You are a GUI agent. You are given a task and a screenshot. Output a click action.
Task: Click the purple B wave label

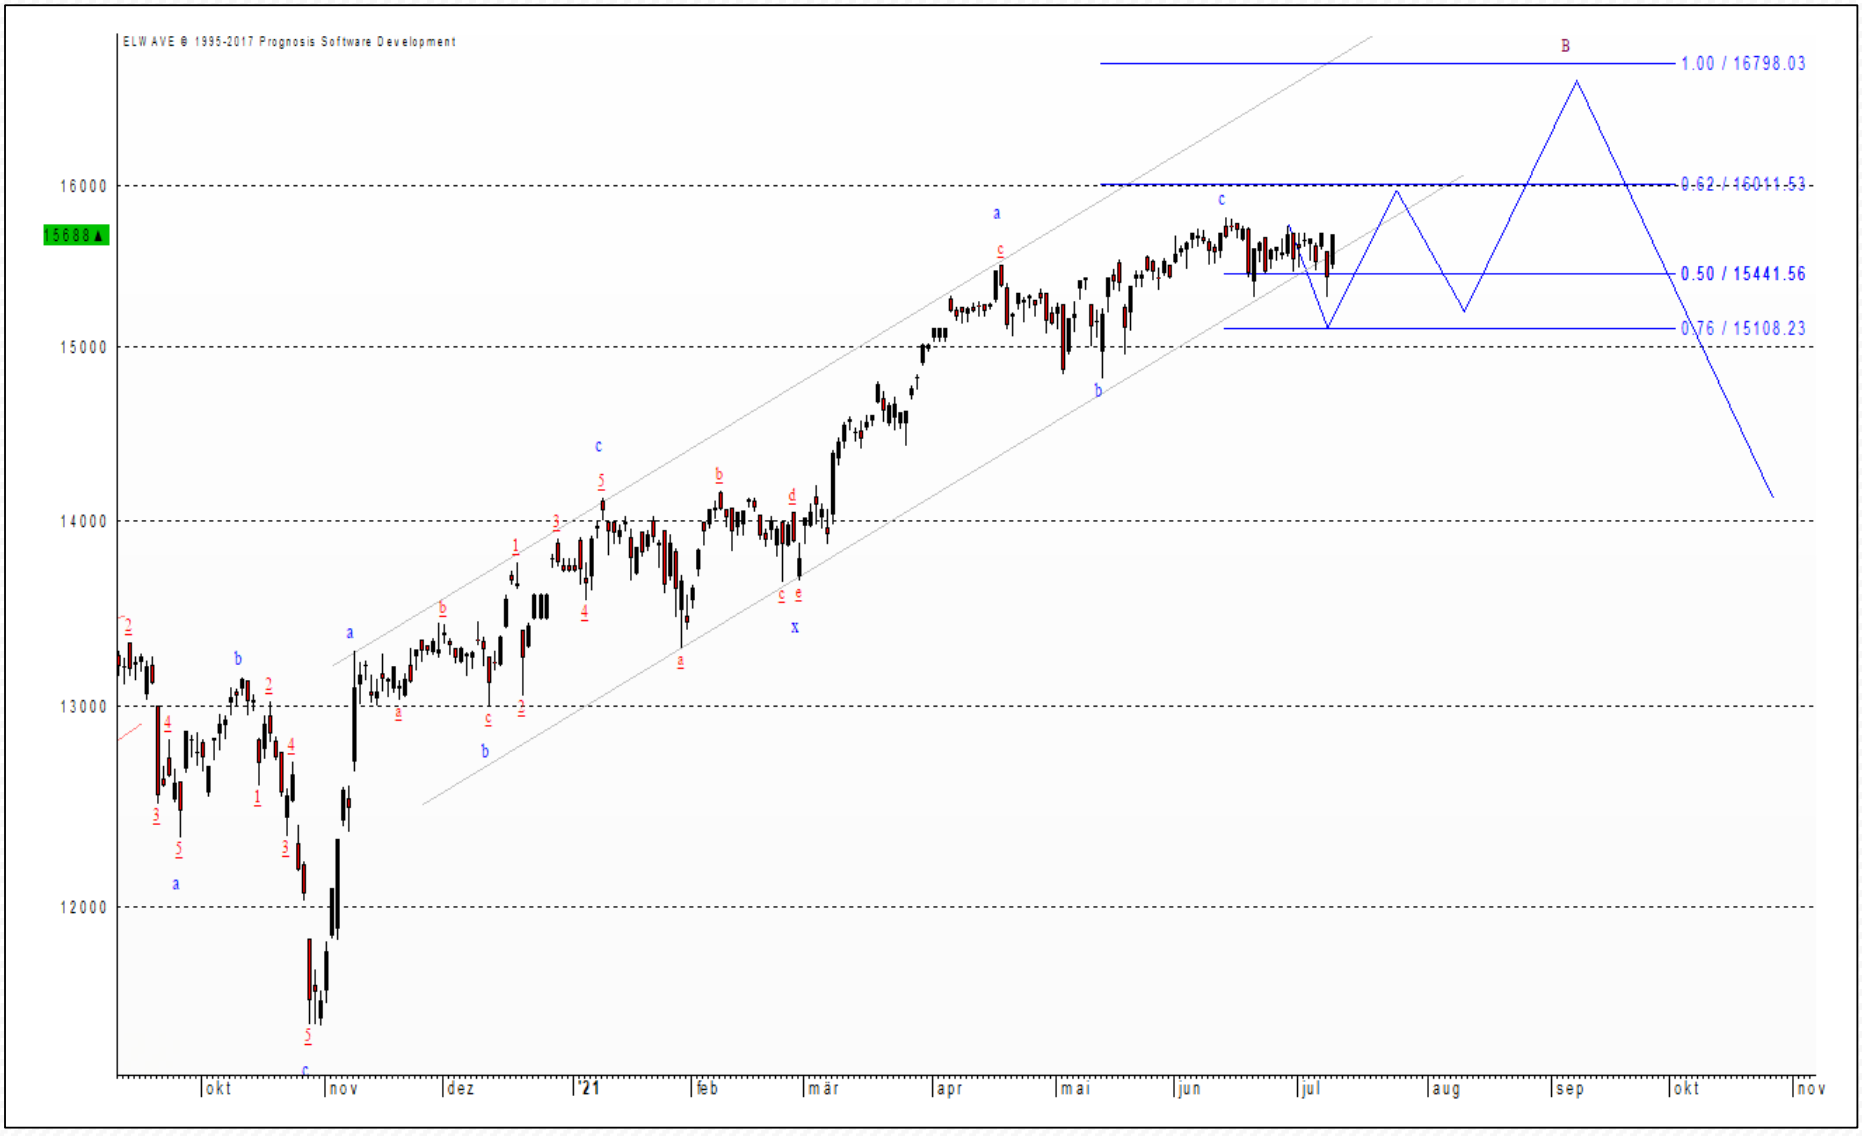point(1566,46)
